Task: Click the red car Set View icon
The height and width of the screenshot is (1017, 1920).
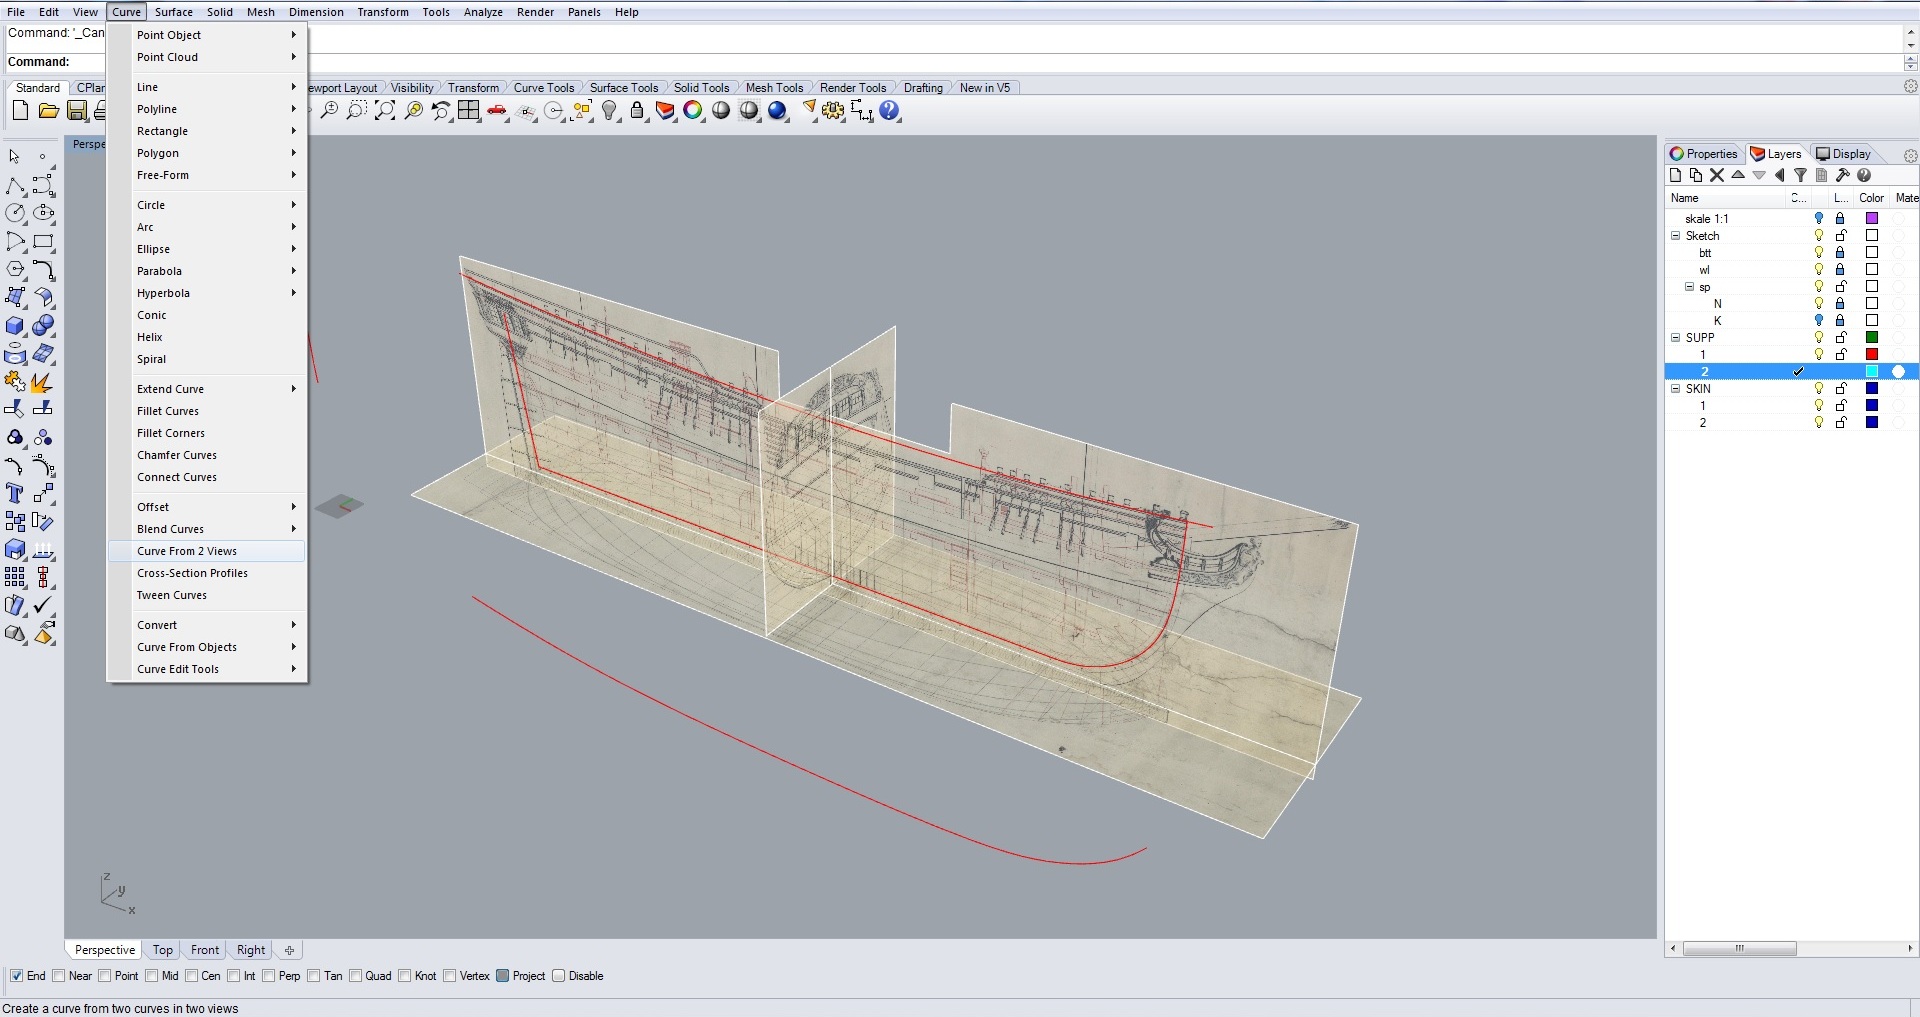Action: coord(497,111)
